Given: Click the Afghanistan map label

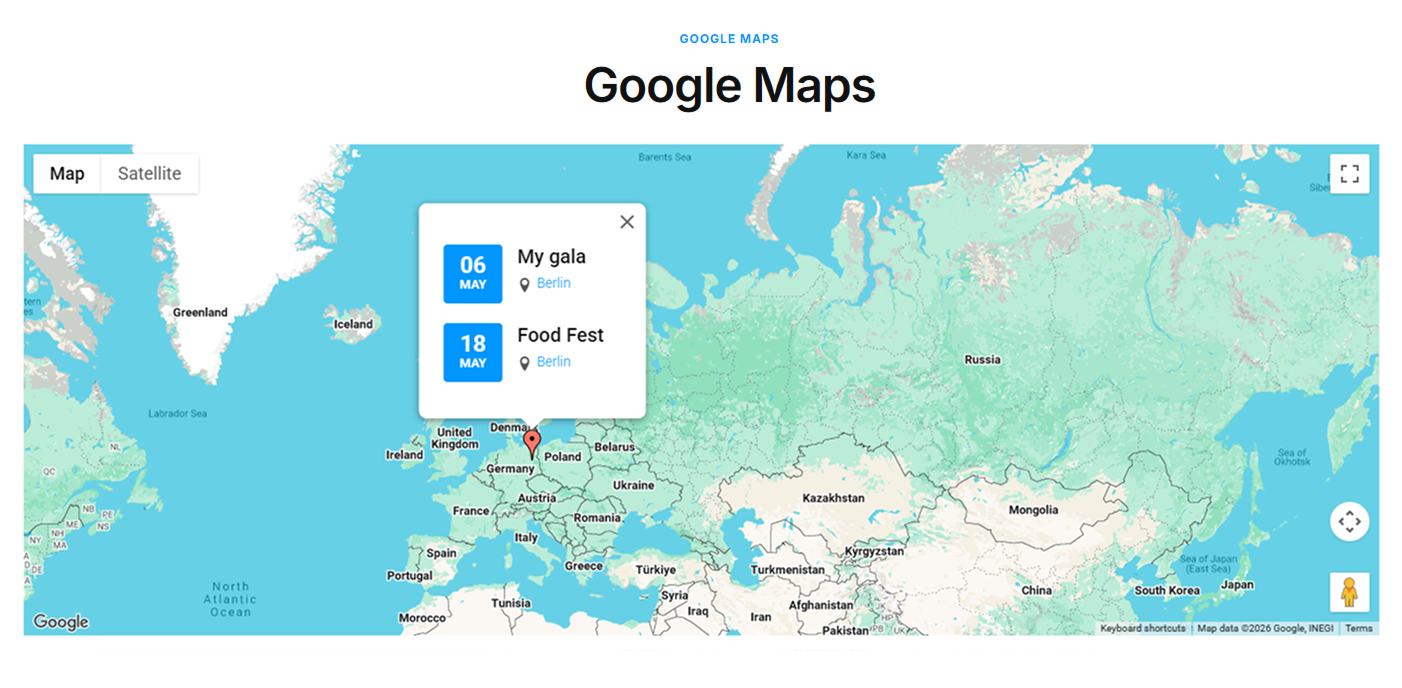Looking at the screenshot, I should (820, 605).
